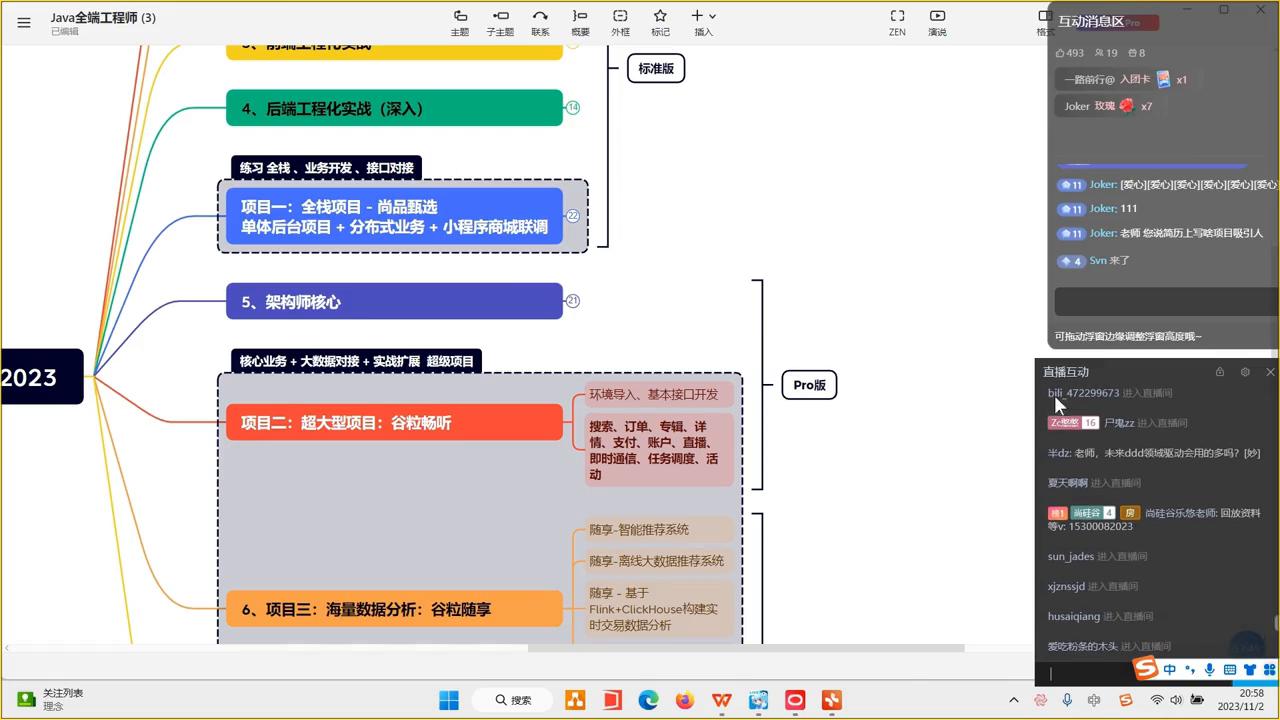Create a relationship line with the 联系 icon
1280x720 pixels.
pyautogui.click(x=540, y=22)
